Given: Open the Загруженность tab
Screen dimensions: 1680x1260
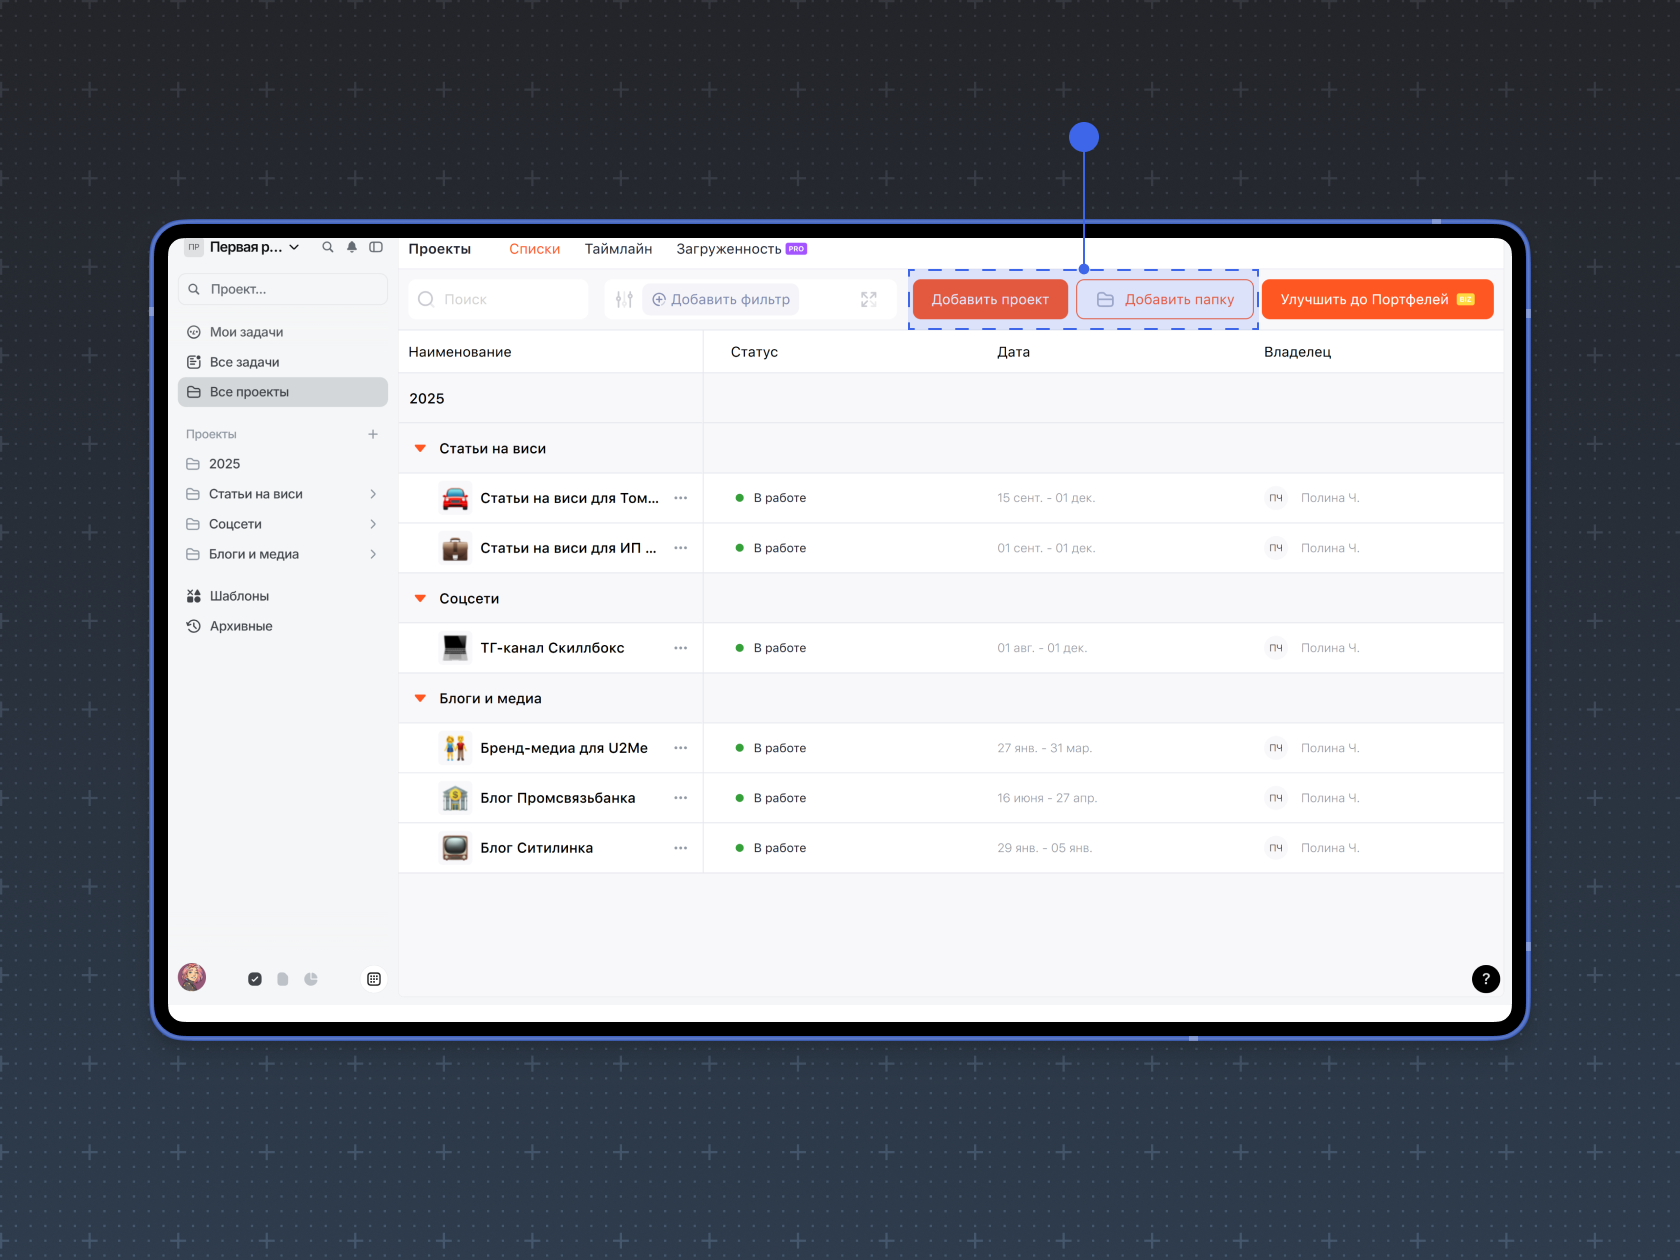Looking at the screenshot, I should (728, 249).
